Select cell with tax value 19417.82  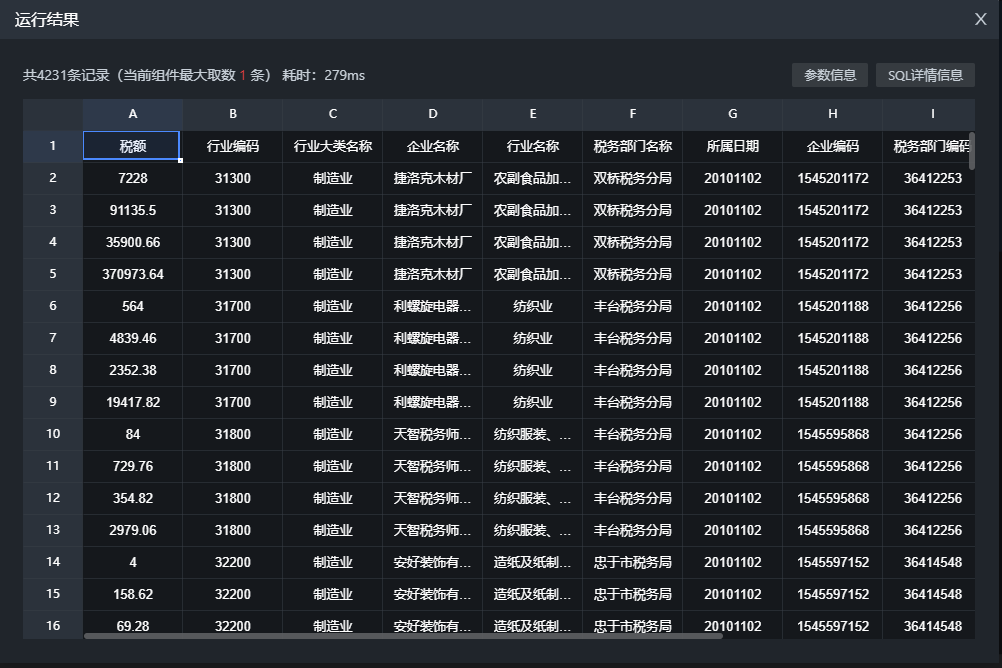[133, 402]
